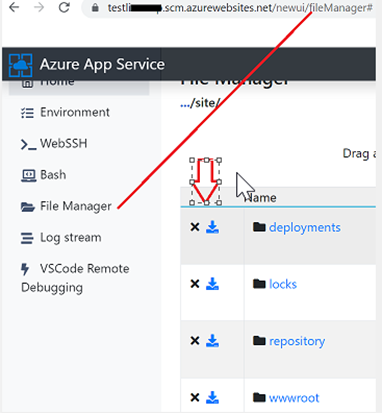This screenshot has width=382, height=413.
Task: Go back with the browser back arrow
Action: pos(14,7)
